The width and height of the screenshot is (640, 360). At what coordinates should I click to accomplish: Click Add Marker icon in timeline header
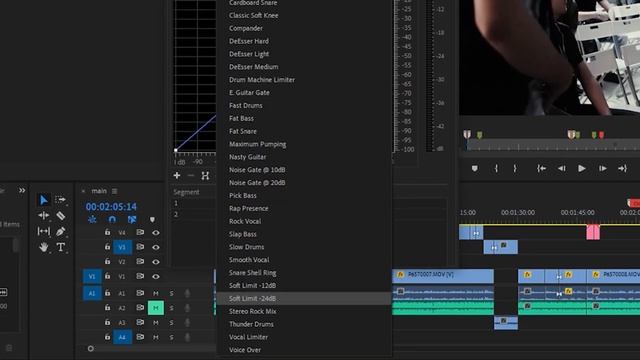pos(152,220)
